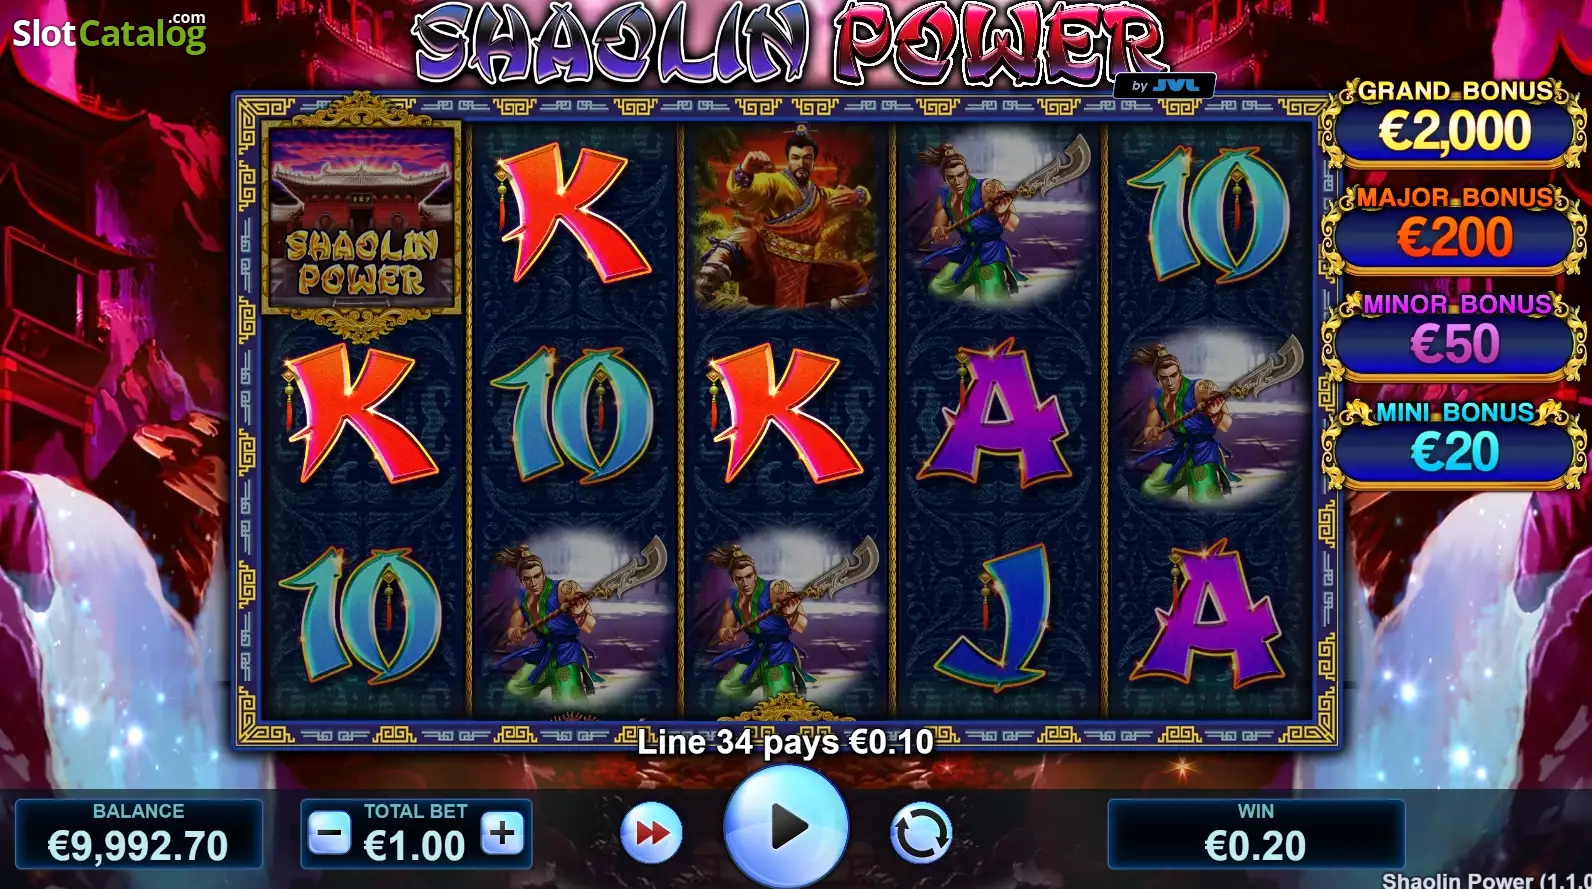Open the Grand Bonus €2,000 panel
Viewport: 1592px width, 889px height.
click(1456, 122)
